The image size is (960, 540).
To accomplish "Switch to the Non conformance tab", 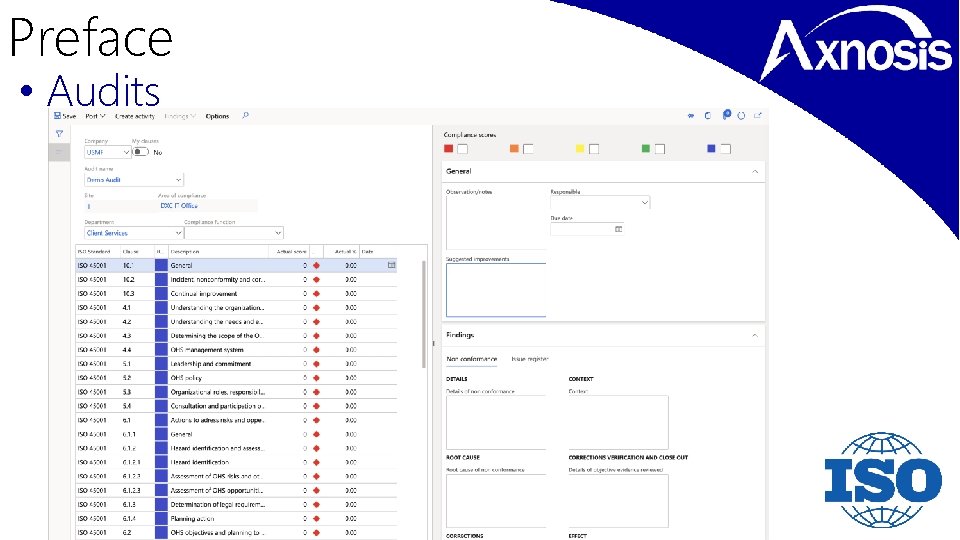I will coord(471,359).
